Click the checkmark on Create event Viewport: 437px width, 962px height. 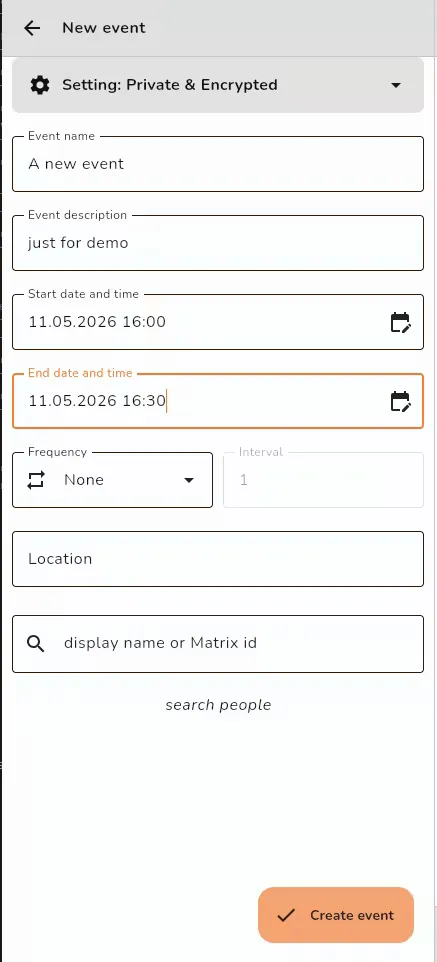click(x=285, y=915)
